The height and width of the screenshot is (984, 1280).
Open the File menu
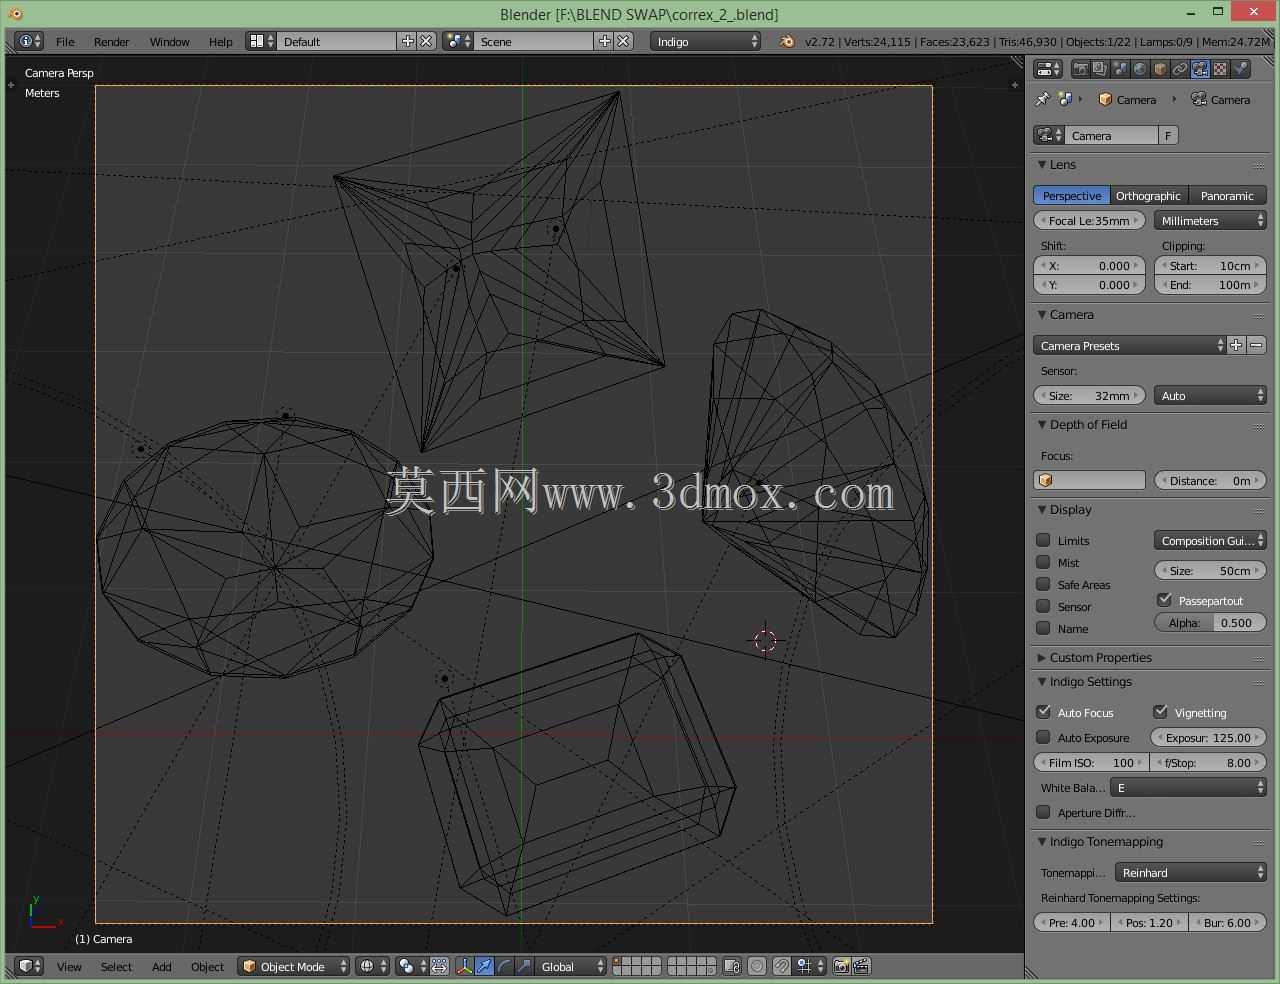click(x=65, y=41)
